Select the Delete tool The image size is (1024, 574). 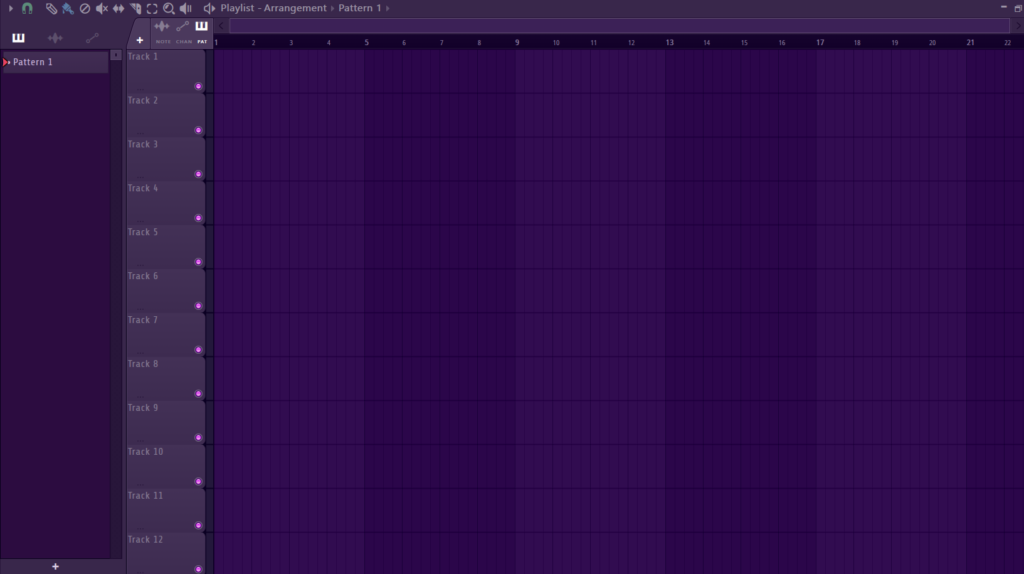click(85, 8)
